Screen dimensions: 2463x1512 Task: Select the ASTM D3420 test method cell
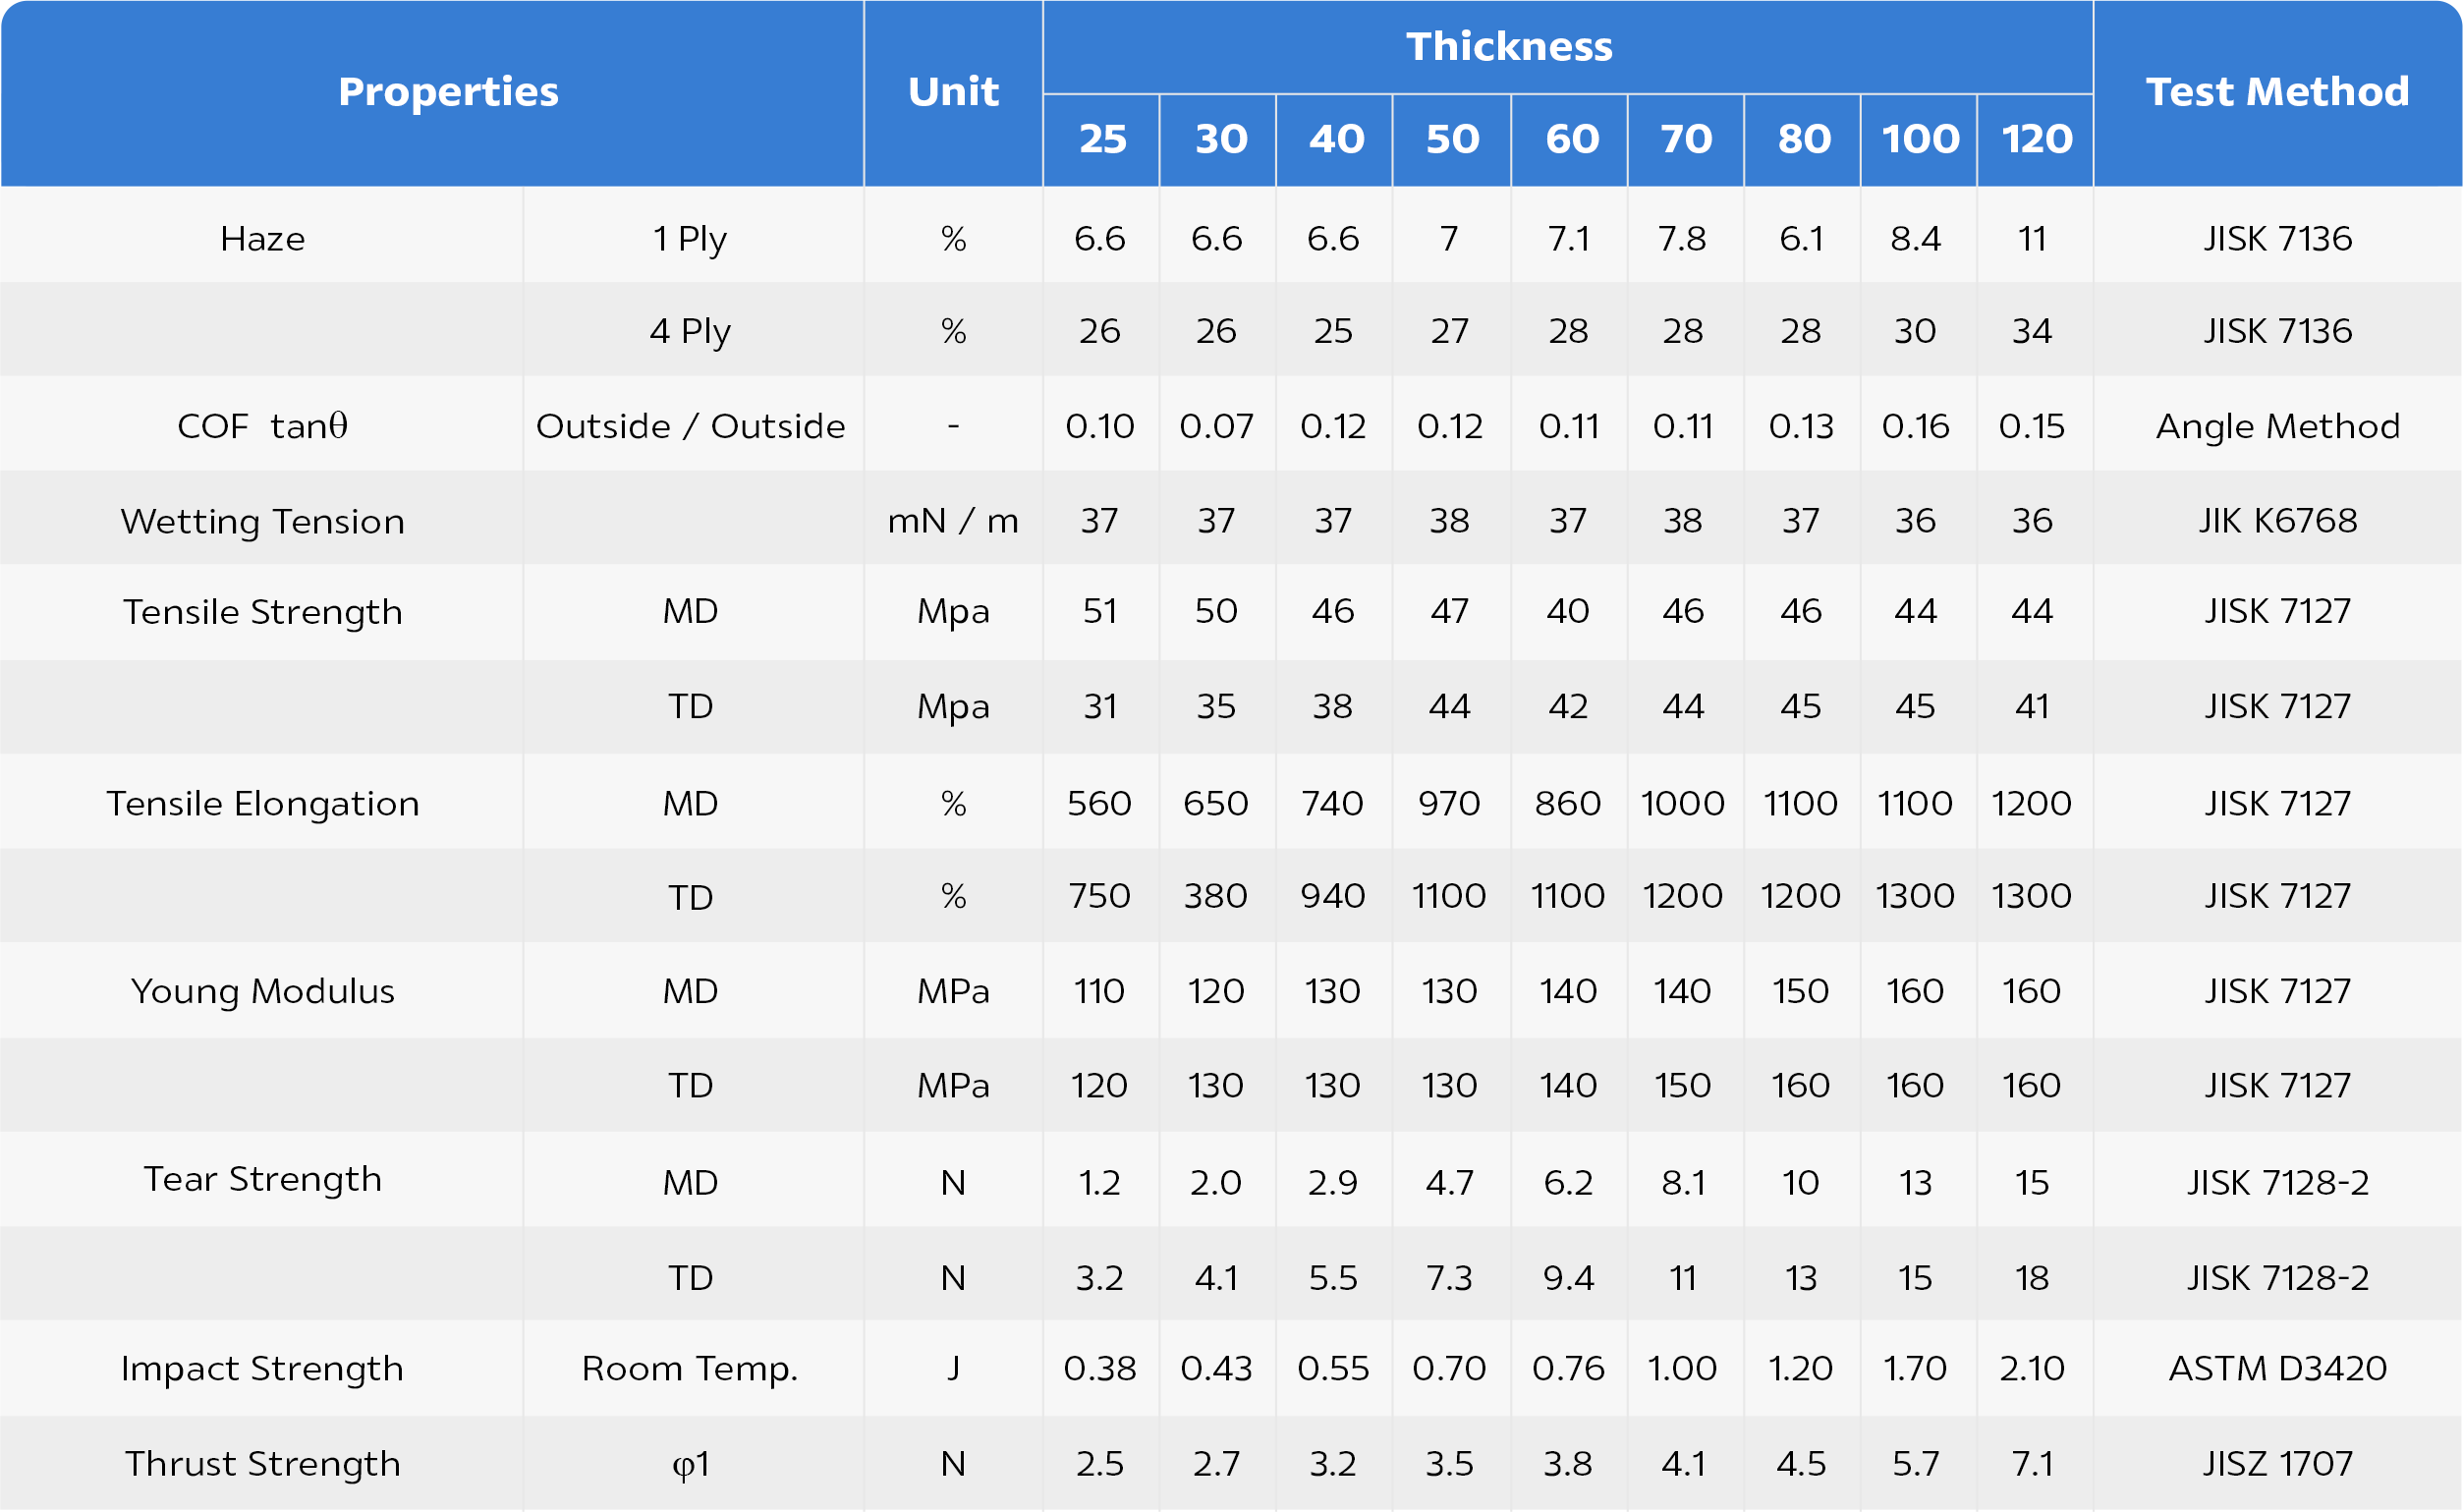pos(2277,1368)
